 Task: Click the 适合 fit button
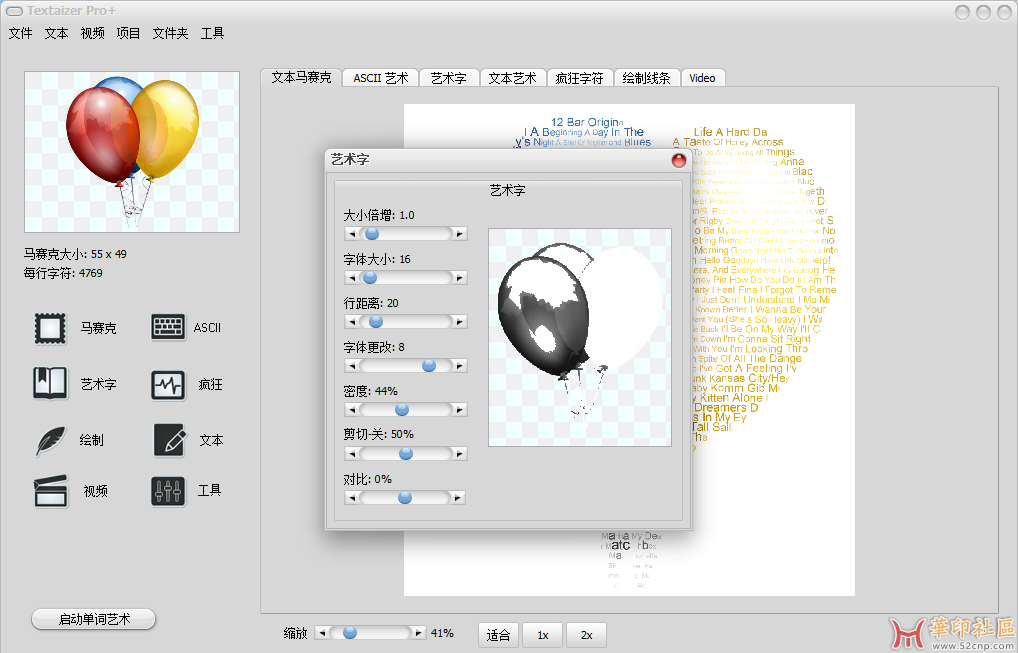[x=498, y=635]
